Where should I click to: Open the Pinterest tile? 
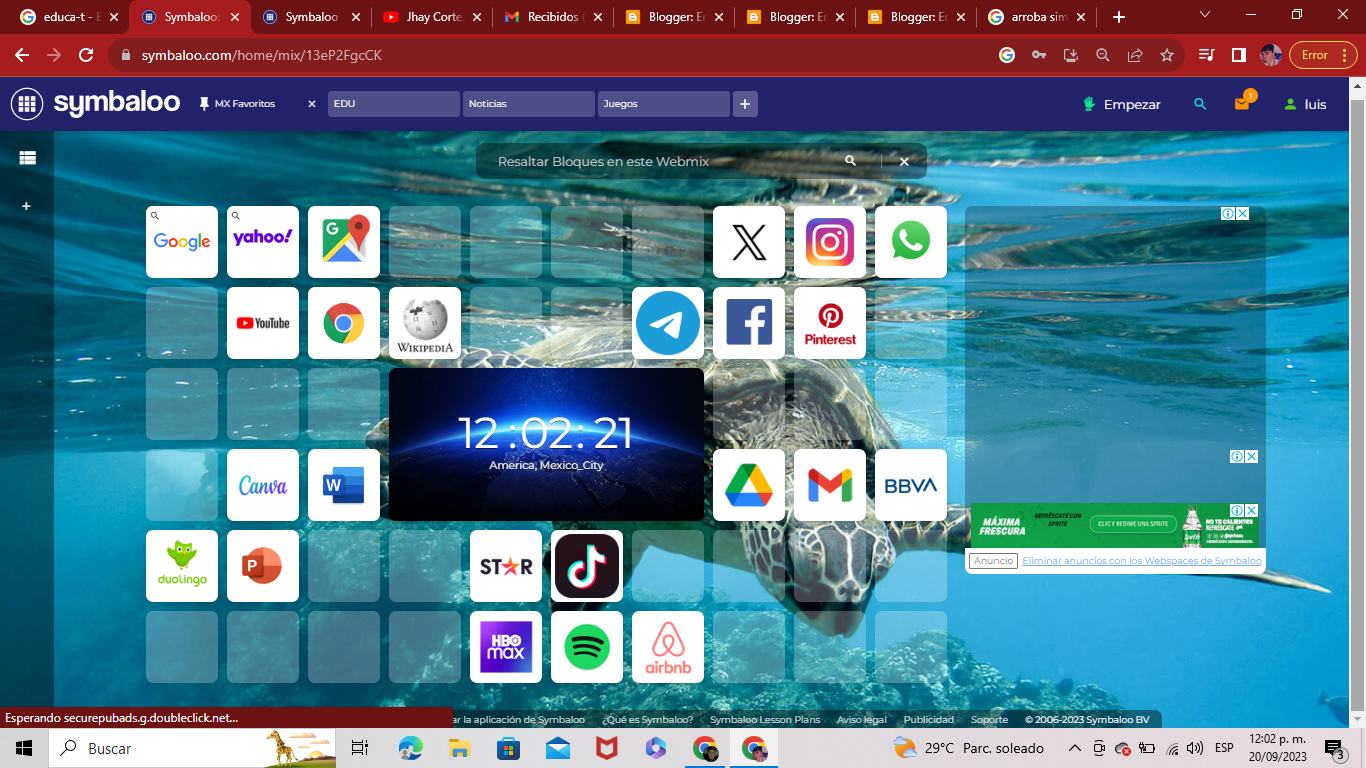[x=830, y=323]
